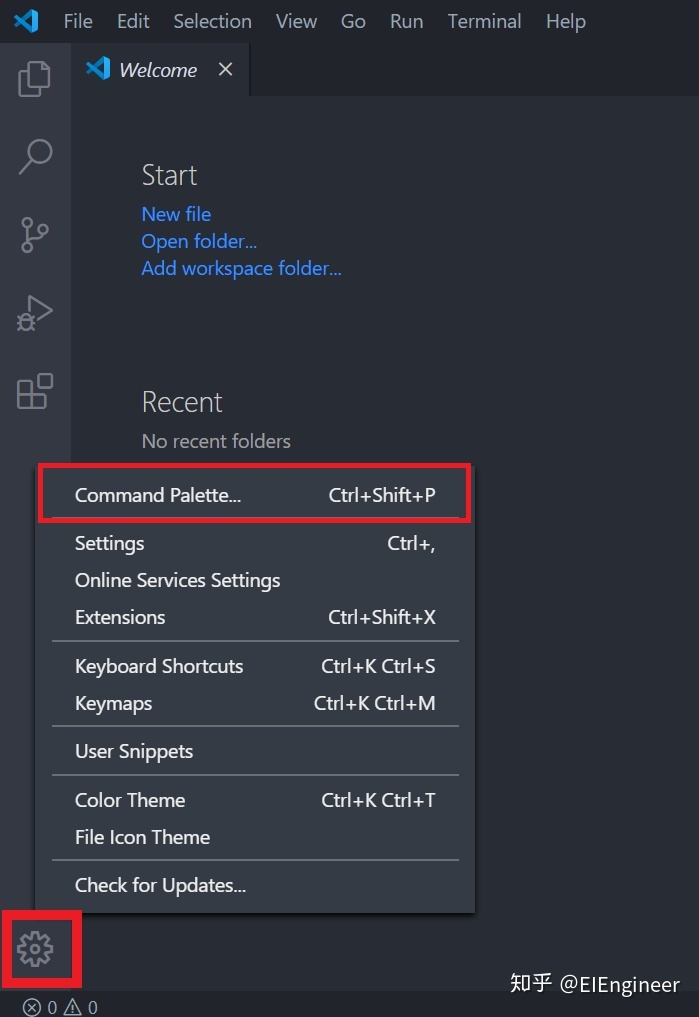This screenshot has width=699, height=1017.
Task: Open Keyboard Shortcuts from the menu
Action: [x=159, y=666]
